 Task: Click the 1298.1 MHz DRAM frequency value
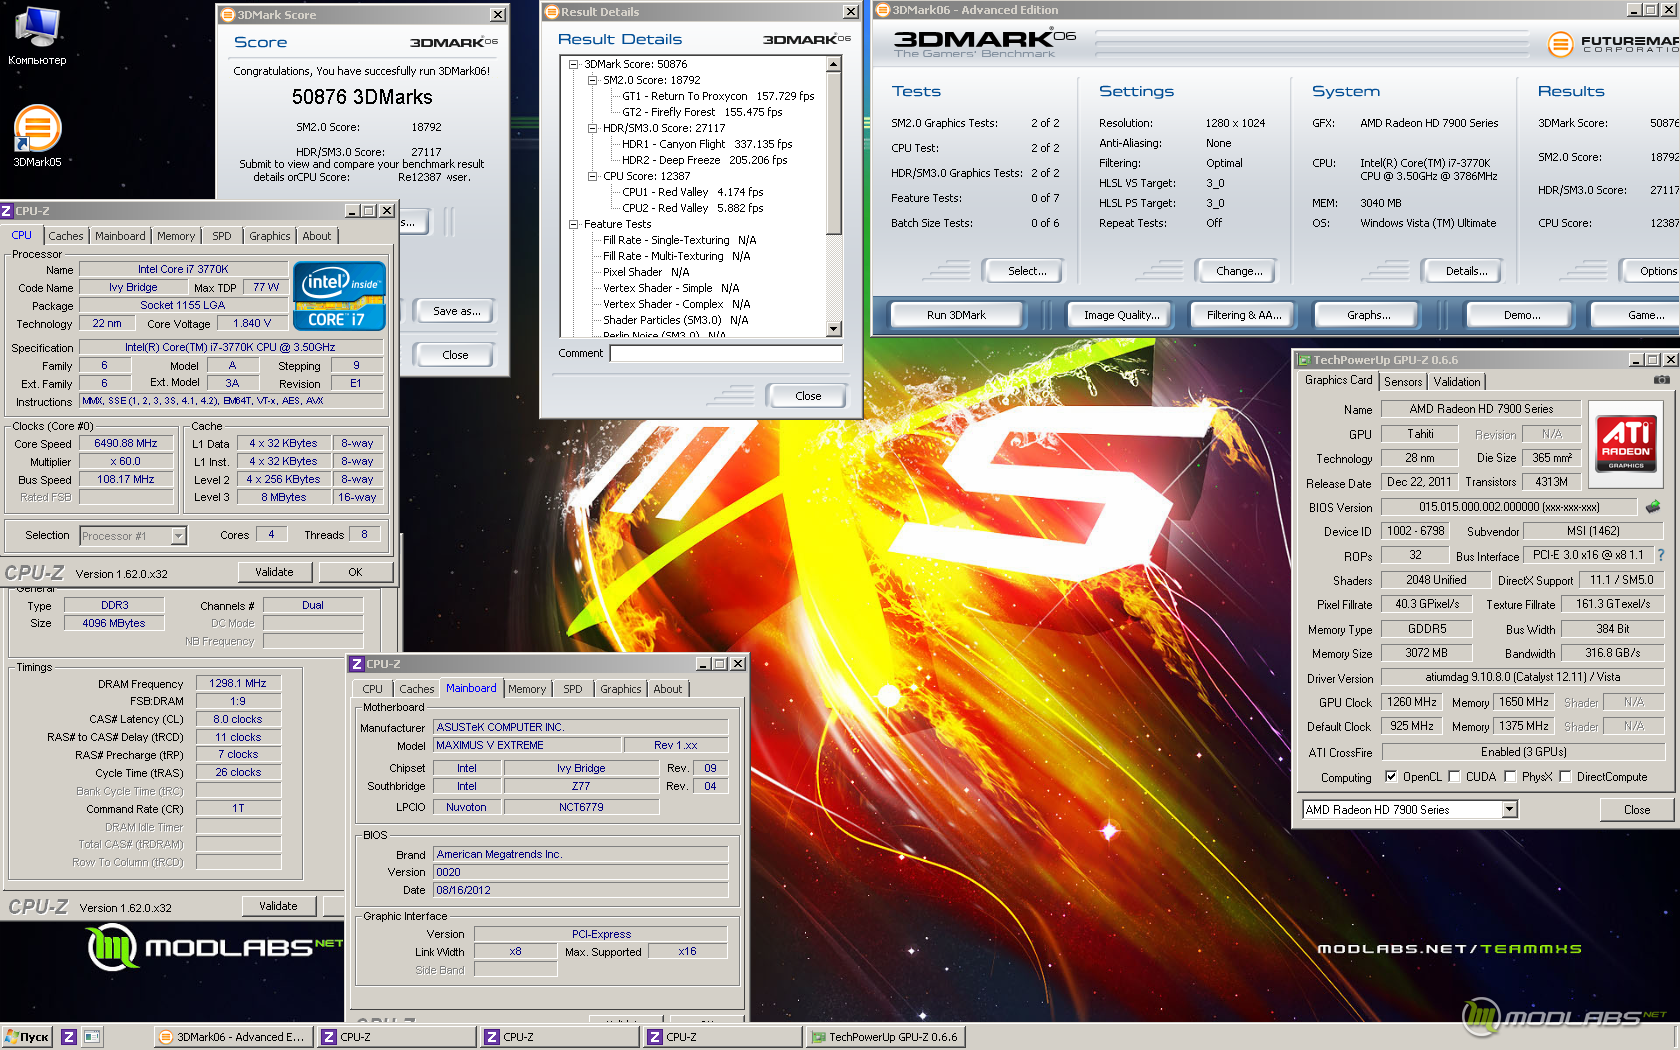(238, 683)
